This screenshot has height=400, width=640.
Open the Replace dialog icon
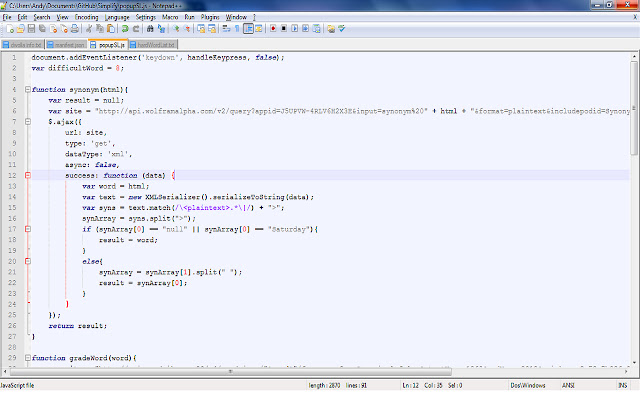[161, 29]
